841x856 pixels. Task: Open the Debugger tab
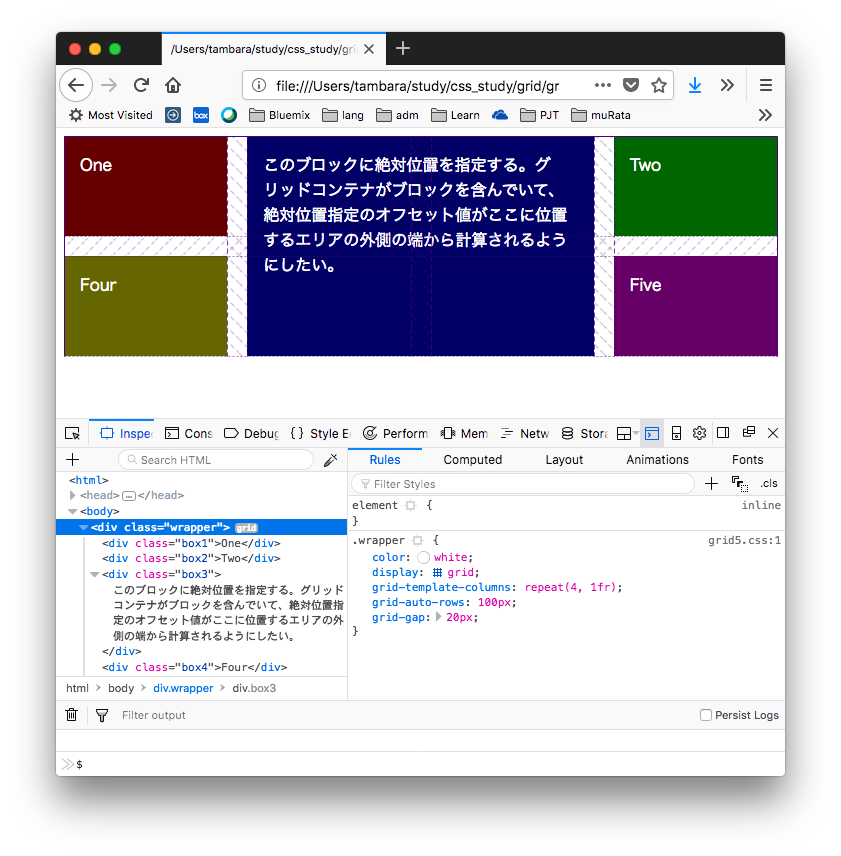pos(252,433)
